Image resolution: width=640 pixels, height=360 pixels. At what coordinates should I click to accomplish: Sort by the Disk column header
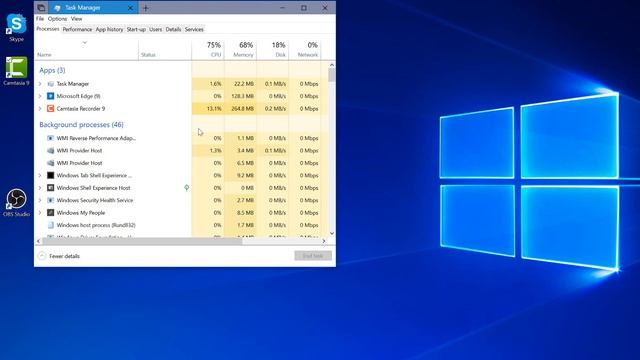(x=273, y=49)
